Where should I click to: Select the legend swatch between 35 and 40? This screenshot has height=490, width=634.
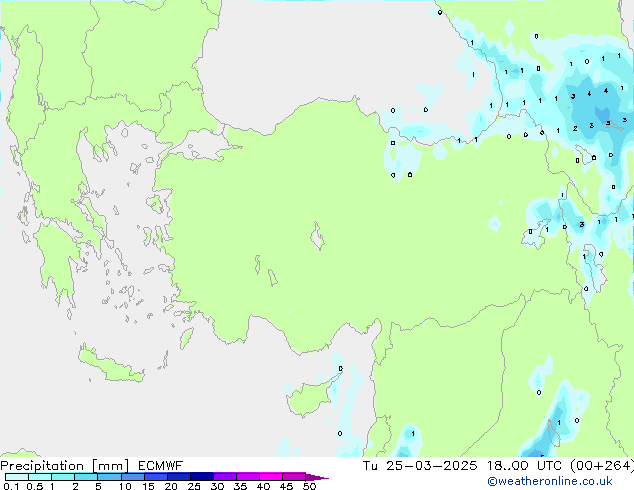click(248, 477)
